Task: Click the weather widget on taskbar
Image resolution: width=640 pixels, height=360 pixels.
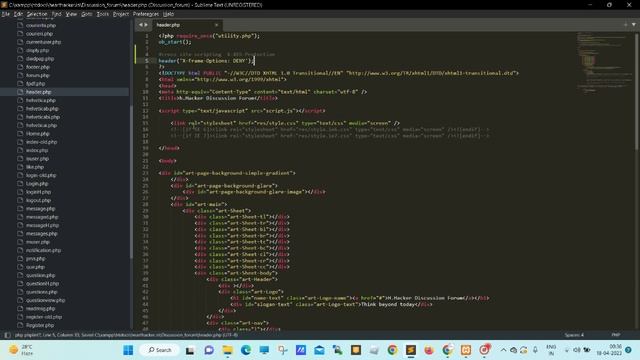Action: tap(21, 350)
